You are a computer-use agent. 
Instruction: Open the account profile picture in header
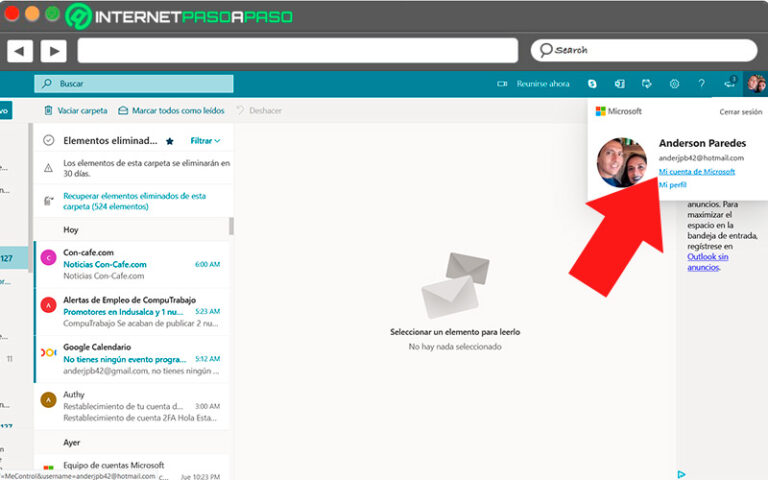pyautogui.click(x=755, y=84)
